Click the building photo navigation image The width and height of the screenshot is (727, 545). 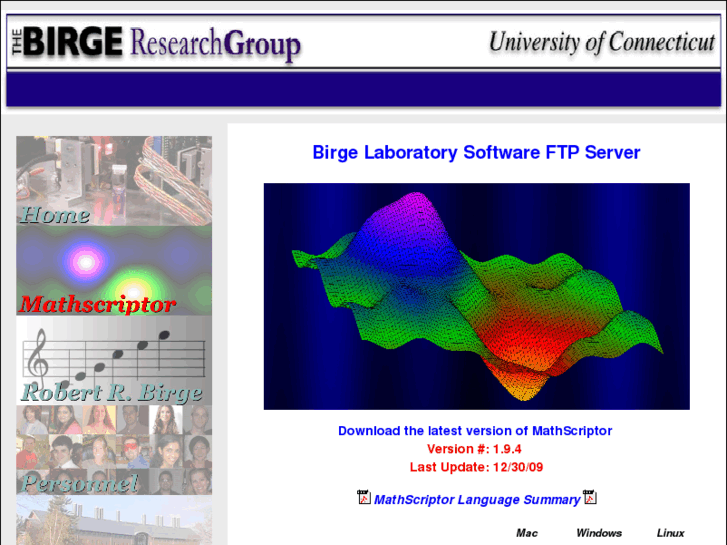coord(114,520)
